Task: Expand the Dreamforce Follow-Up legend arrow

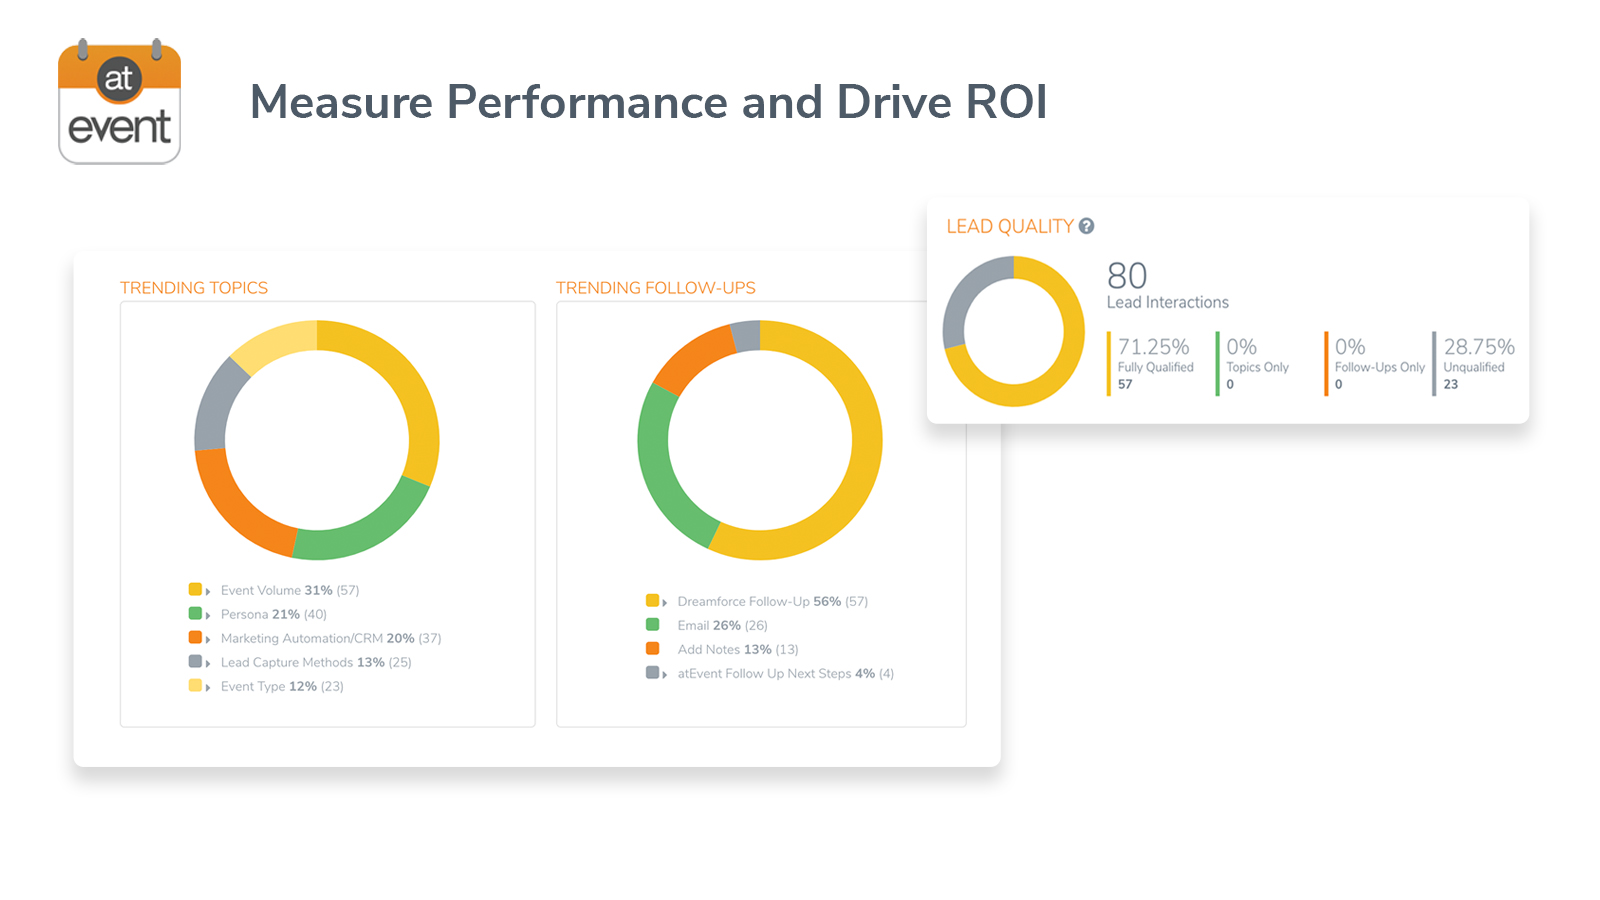Action: point(665,602)
